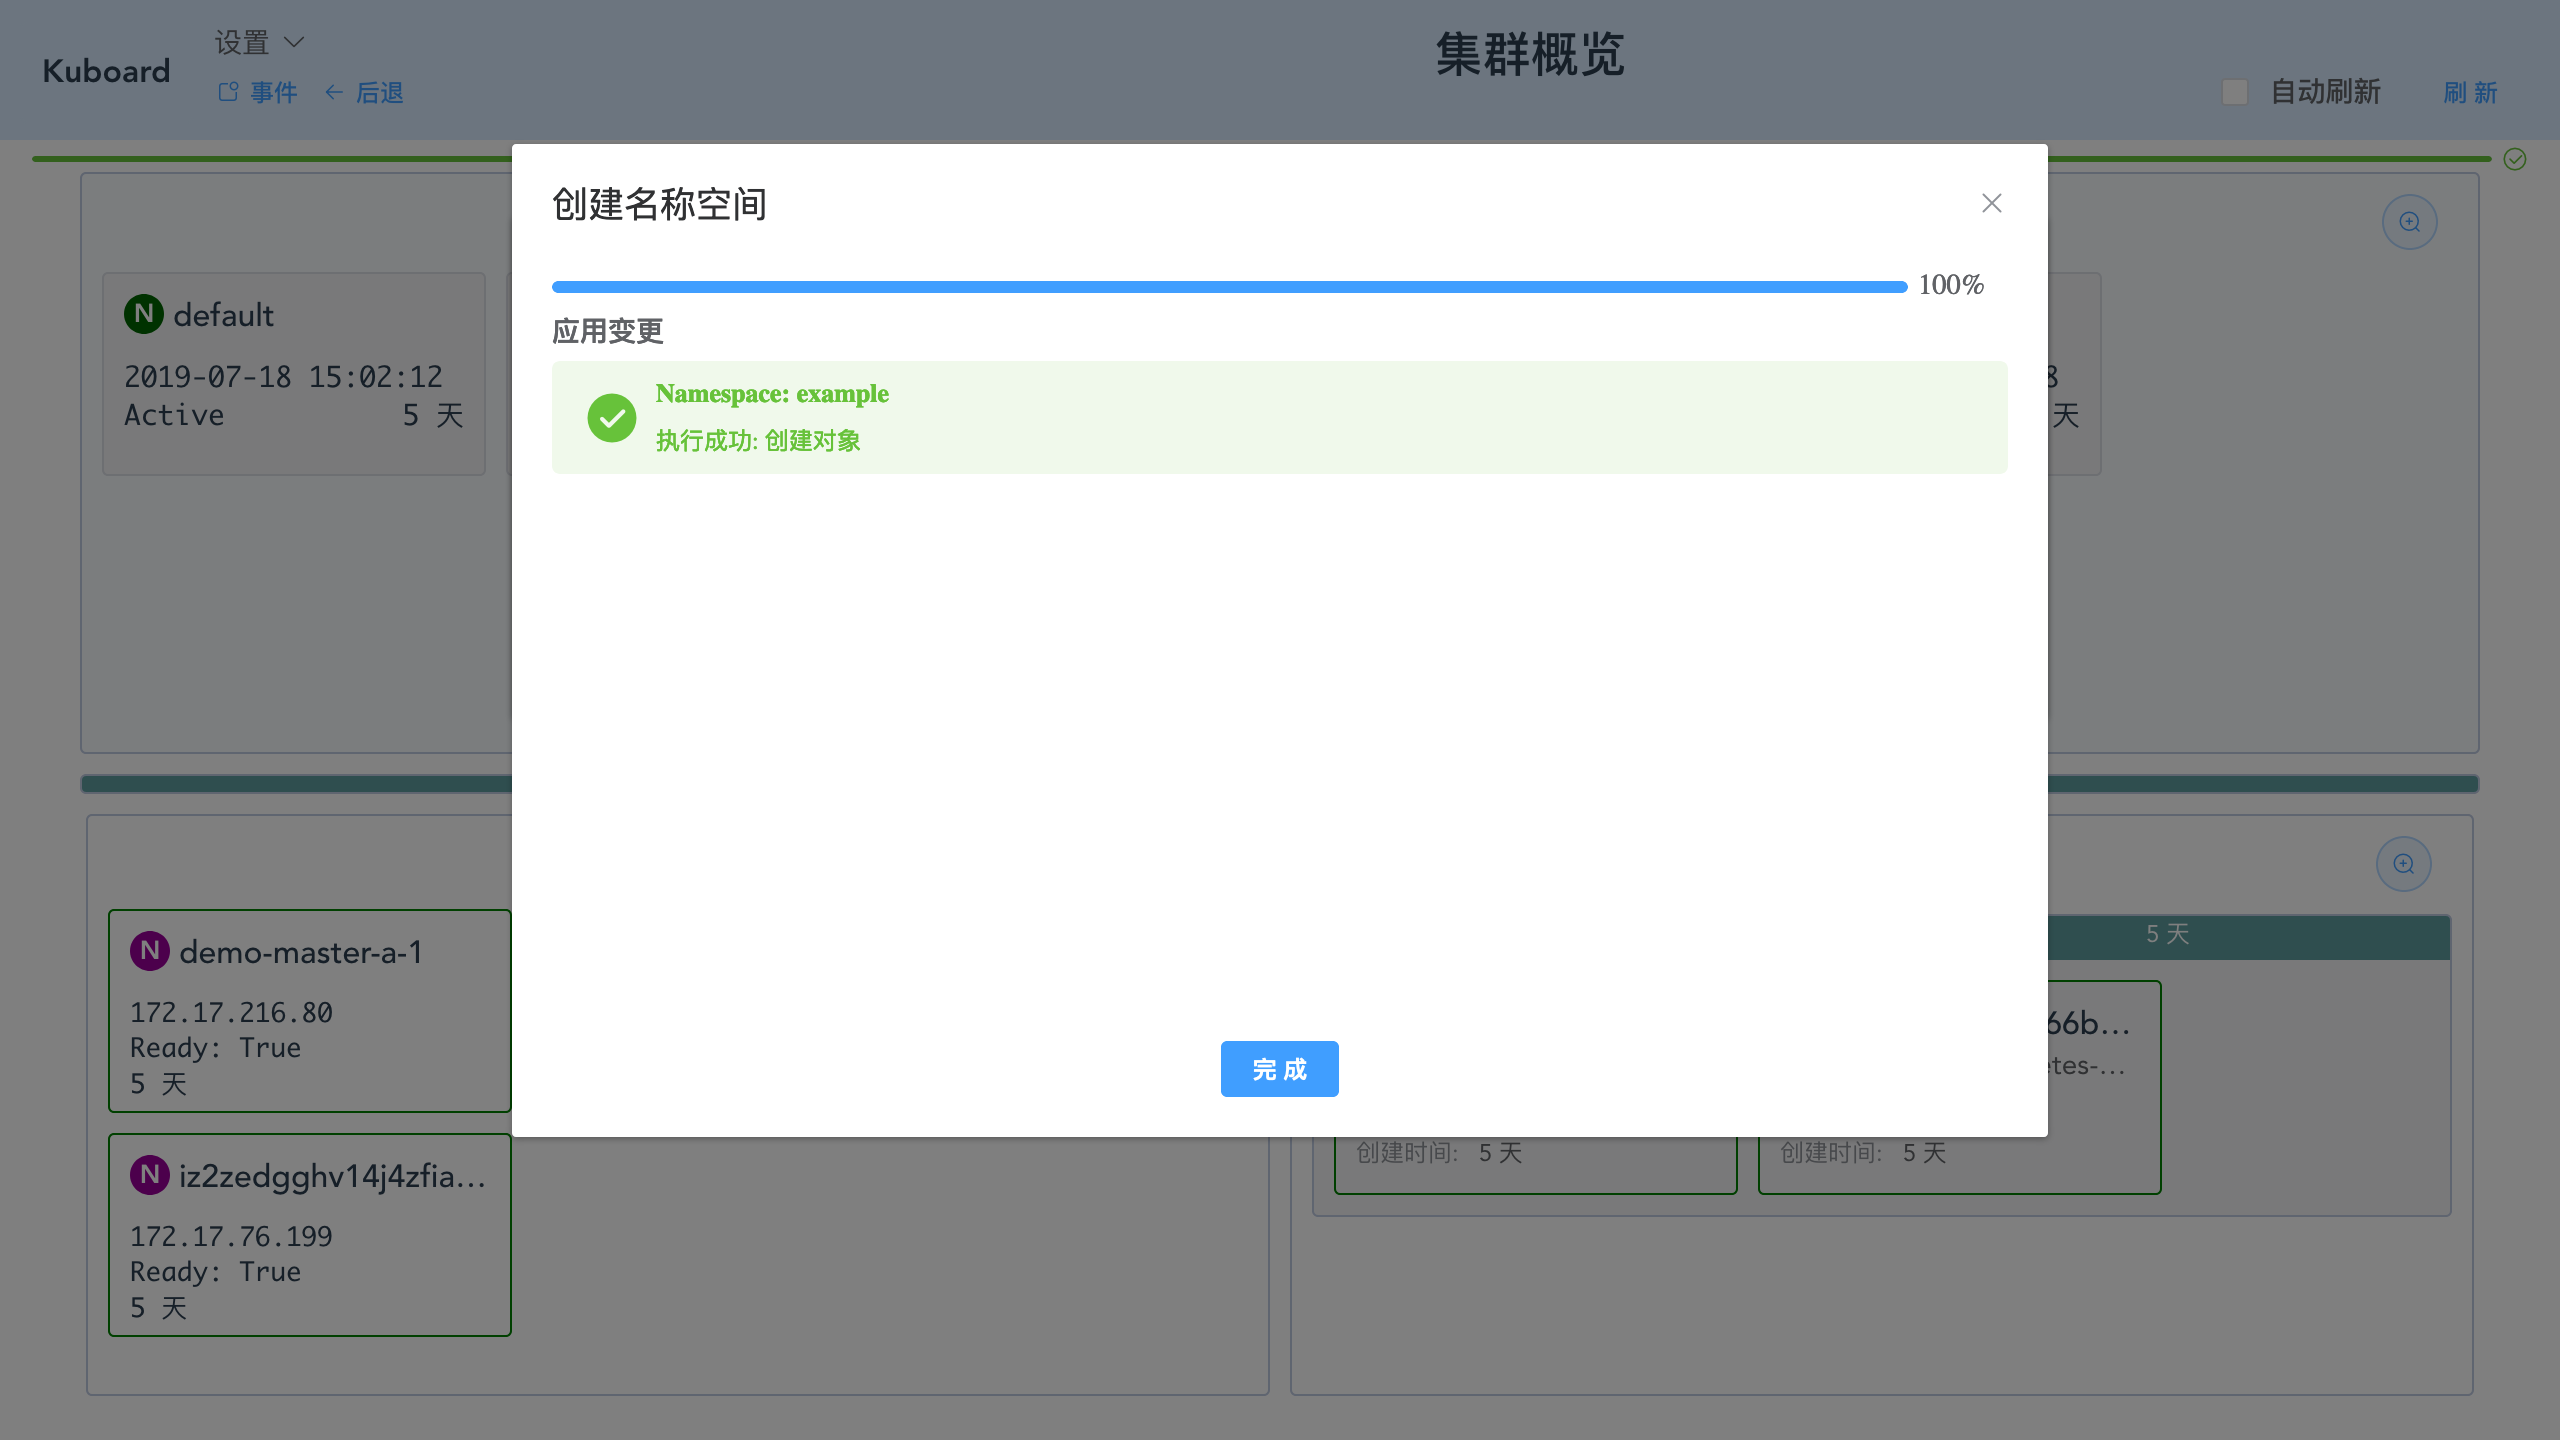This screenshot has height=1440, width=2560.
Task: Select the default namespace card
Action: (293, 373)
